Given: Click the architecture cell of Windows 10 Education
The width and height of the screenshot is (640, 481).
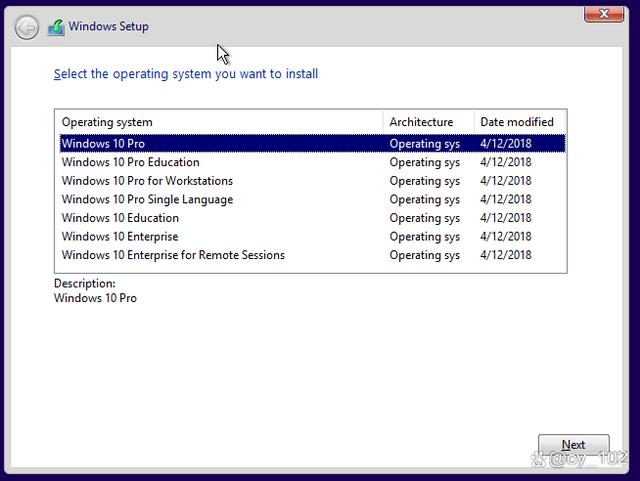Looking at the screenshot, I should tap(424, 218).
